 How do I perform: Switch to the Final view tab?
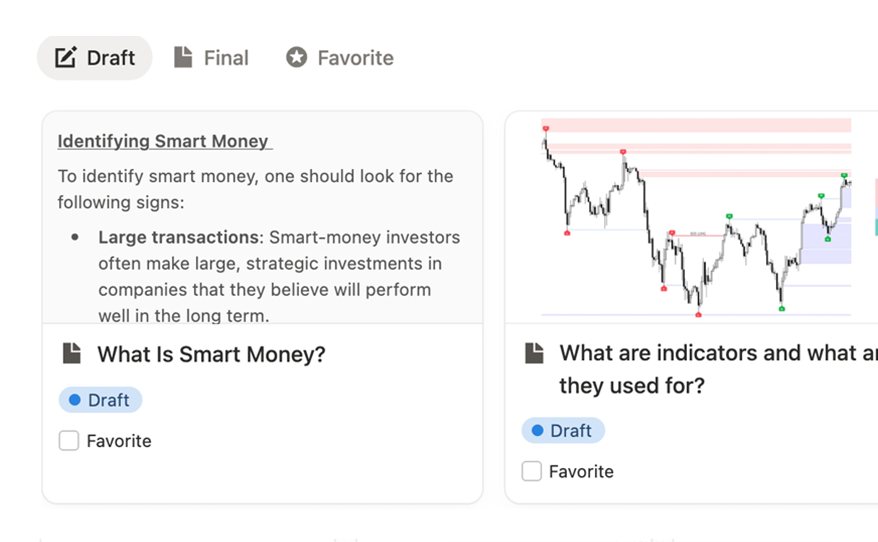pos(225,58)
